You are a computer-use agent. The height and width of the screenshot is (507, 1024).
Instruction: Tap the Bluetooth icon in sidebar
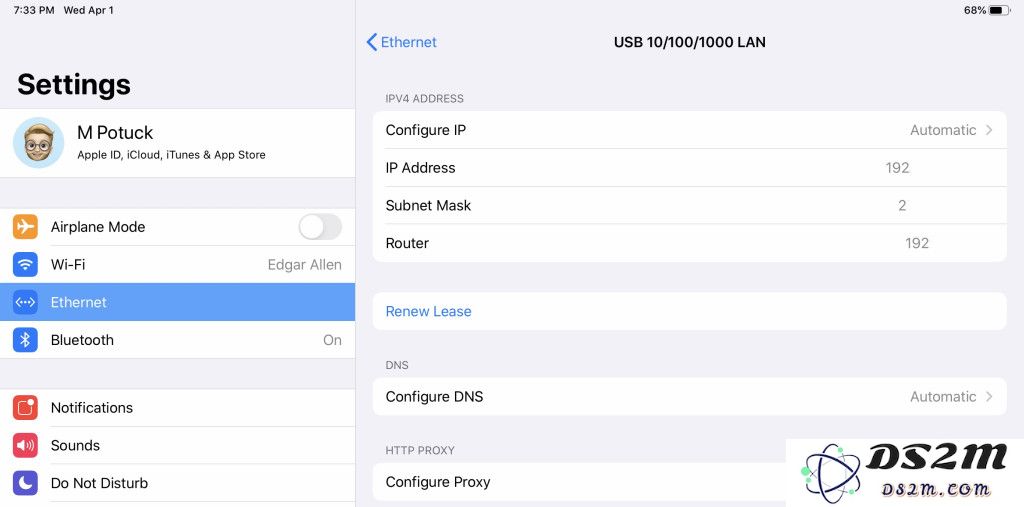click(25, 340)
